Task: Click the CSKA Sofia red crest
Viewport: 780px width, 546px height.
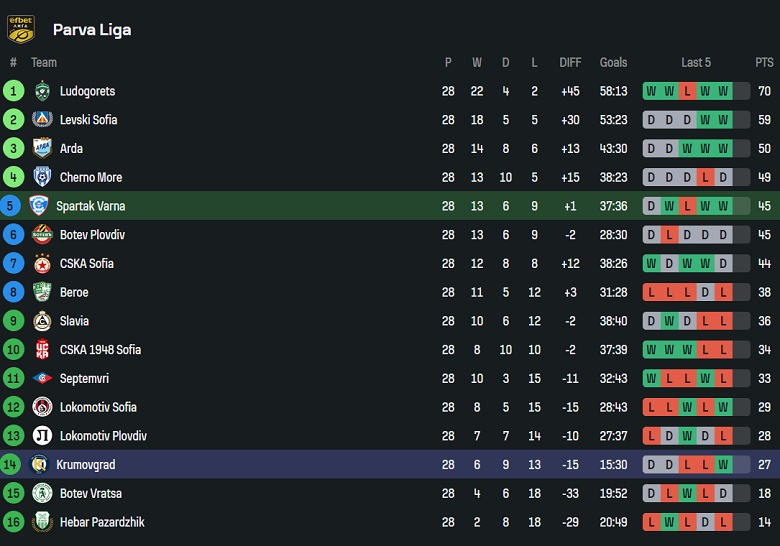Action: tap(42, 264)
